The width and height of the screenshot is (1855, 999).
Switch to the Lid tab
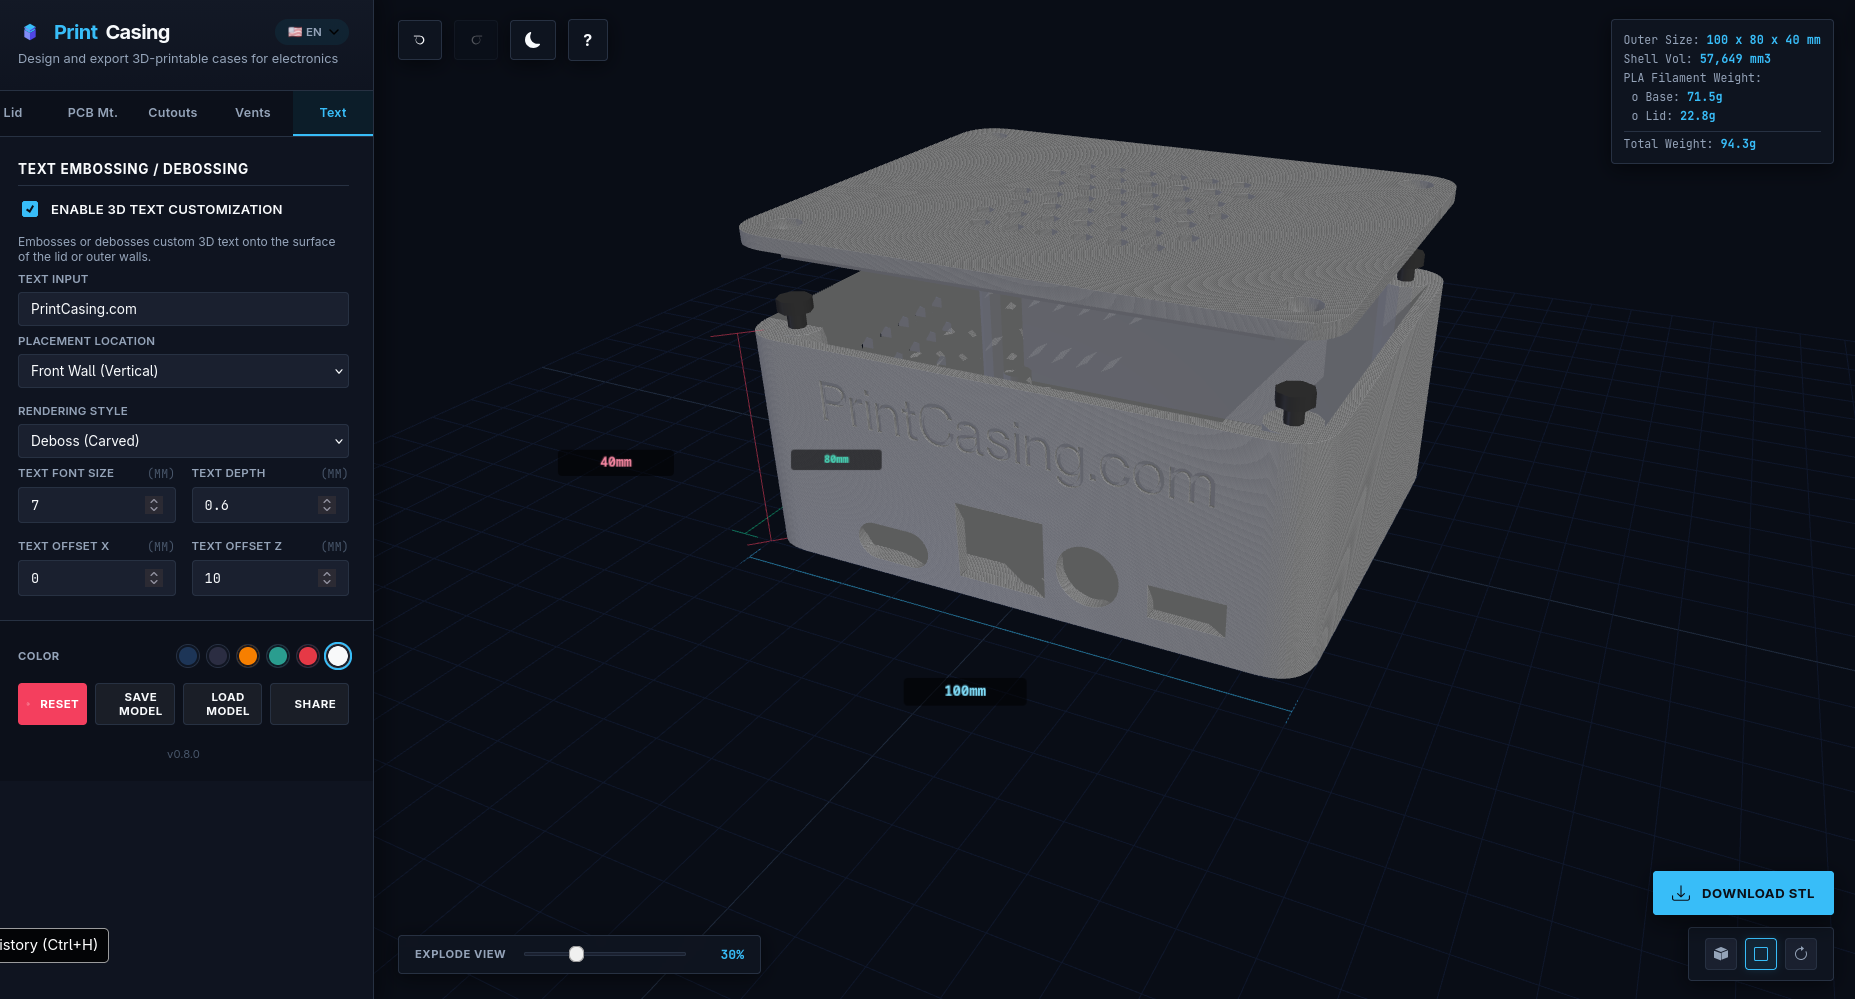coord(13,113)
